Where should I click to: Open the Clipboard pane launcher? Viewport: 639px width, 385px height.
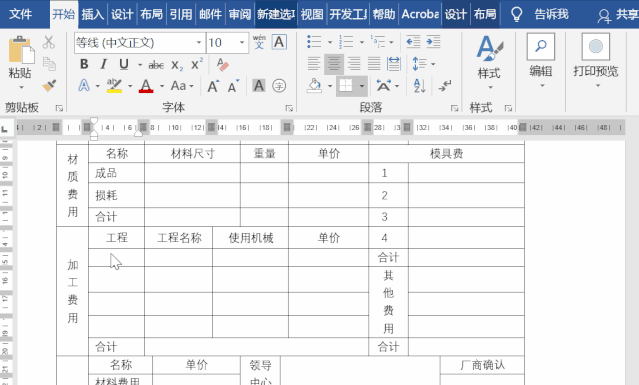(x=59, y=108)
